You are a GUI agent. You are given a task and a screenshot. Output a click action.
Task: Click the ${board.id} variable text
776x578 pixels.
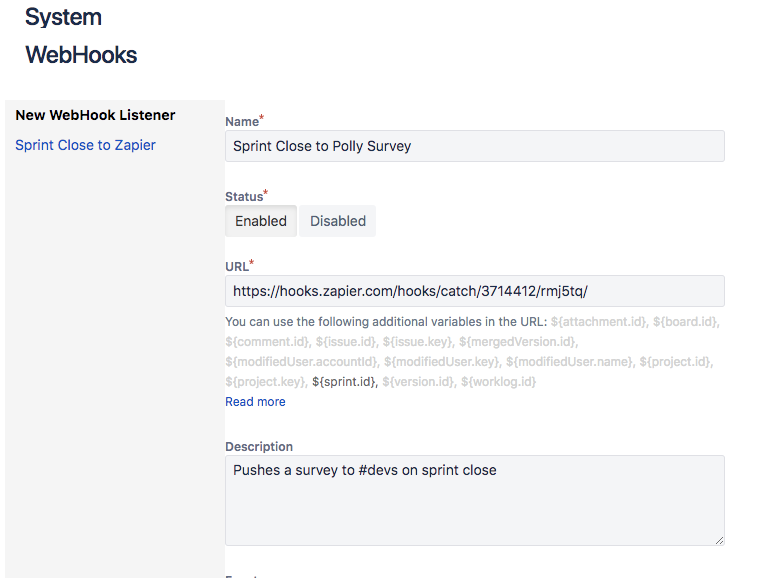(686, 322)
